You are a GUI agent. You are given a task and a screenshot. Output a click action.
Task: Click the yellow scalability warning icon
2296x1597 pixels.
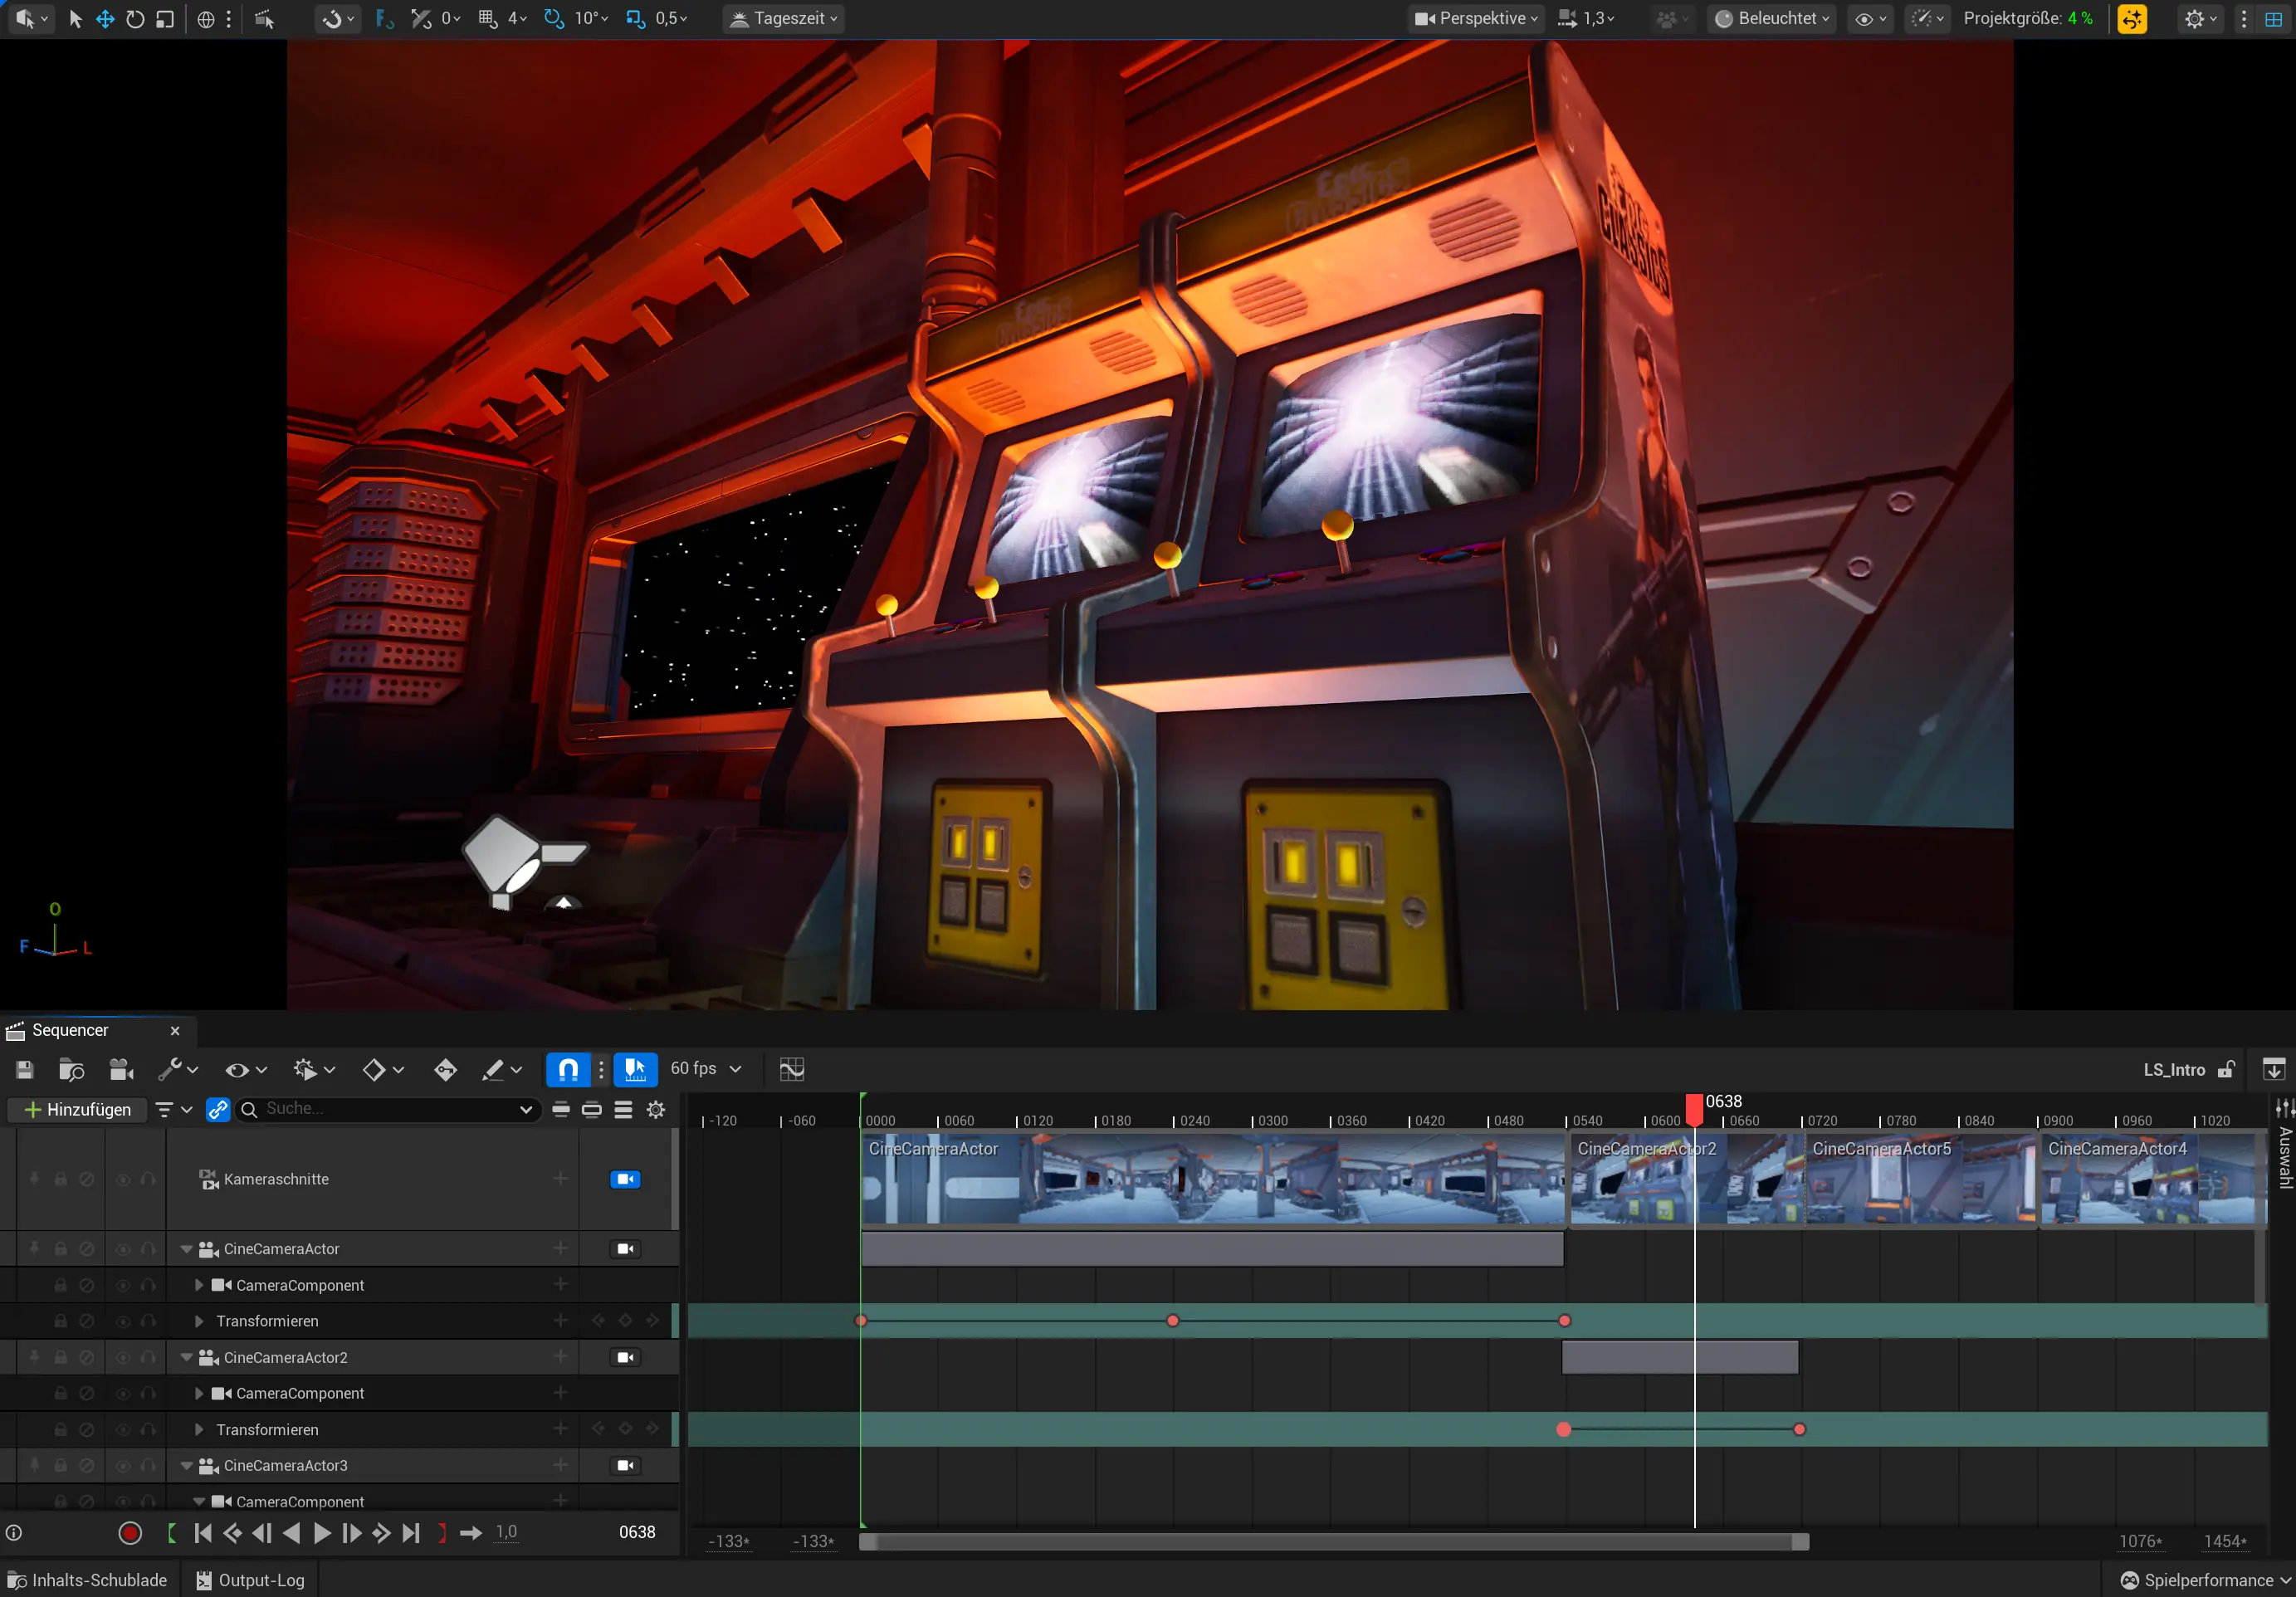click(x=2132, y=19)
